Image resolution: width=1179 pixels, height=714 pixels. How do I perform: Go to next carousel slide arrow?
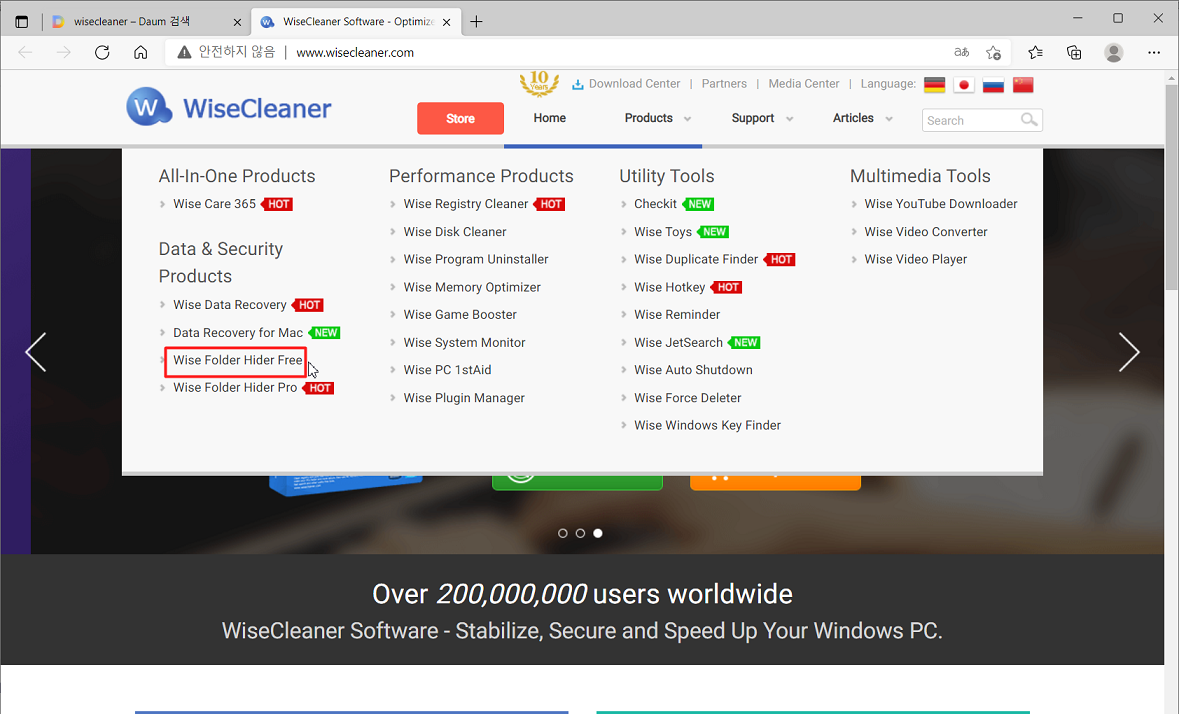coord(1129,352)
